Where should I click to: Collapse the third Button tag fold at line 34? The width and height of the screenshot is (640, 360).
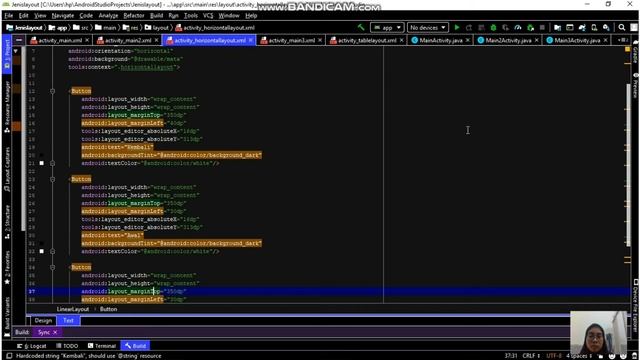point(52,267)
